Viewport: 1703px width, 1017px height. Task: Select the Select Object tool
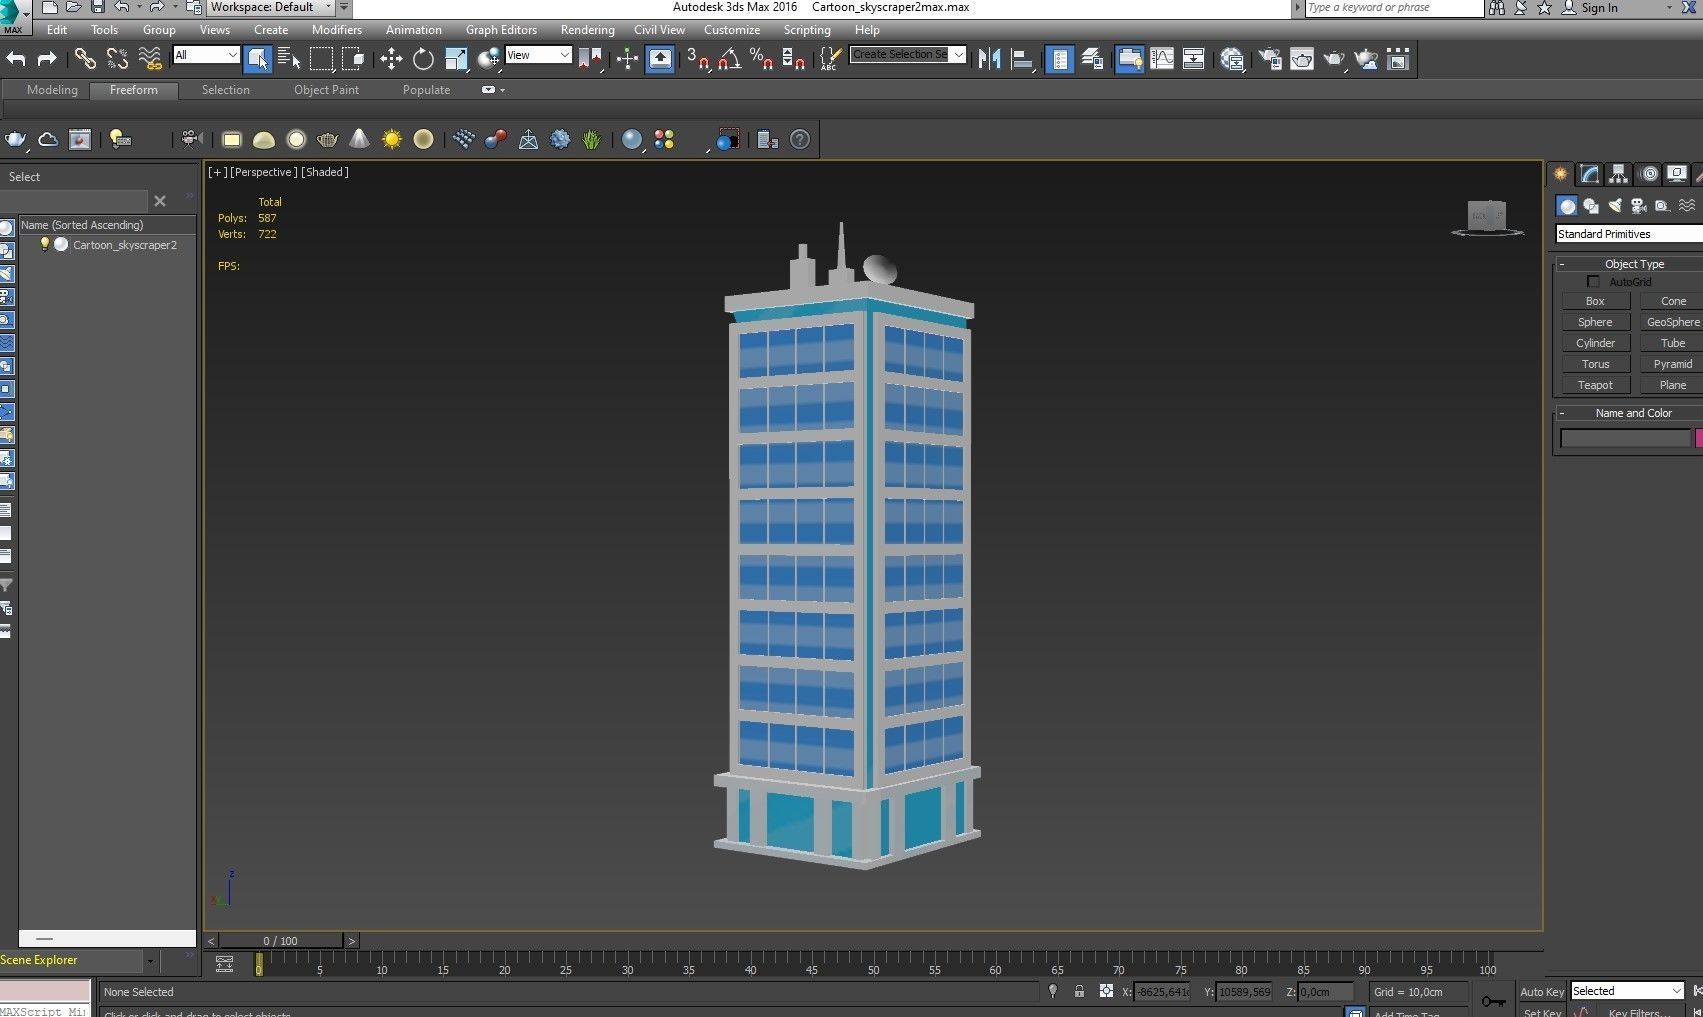coord(257,59)
